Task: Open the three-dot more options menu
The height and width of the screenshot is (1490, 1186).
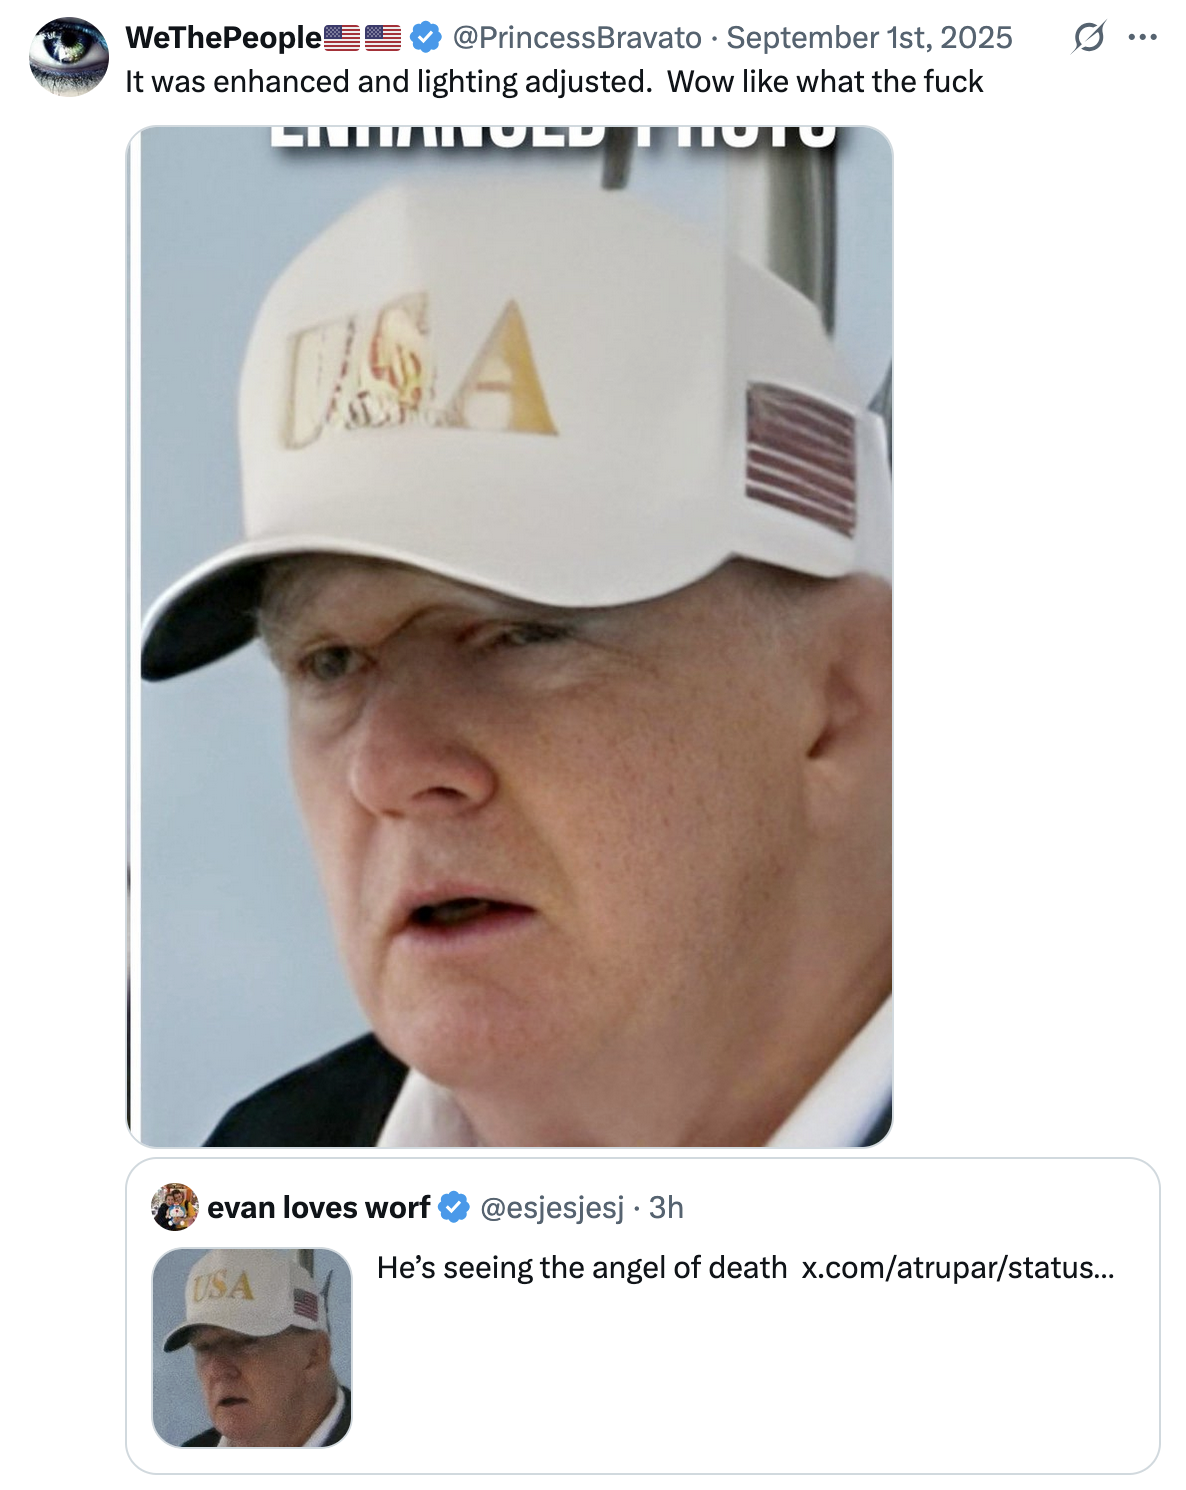Action: (x=1142, y=38)
